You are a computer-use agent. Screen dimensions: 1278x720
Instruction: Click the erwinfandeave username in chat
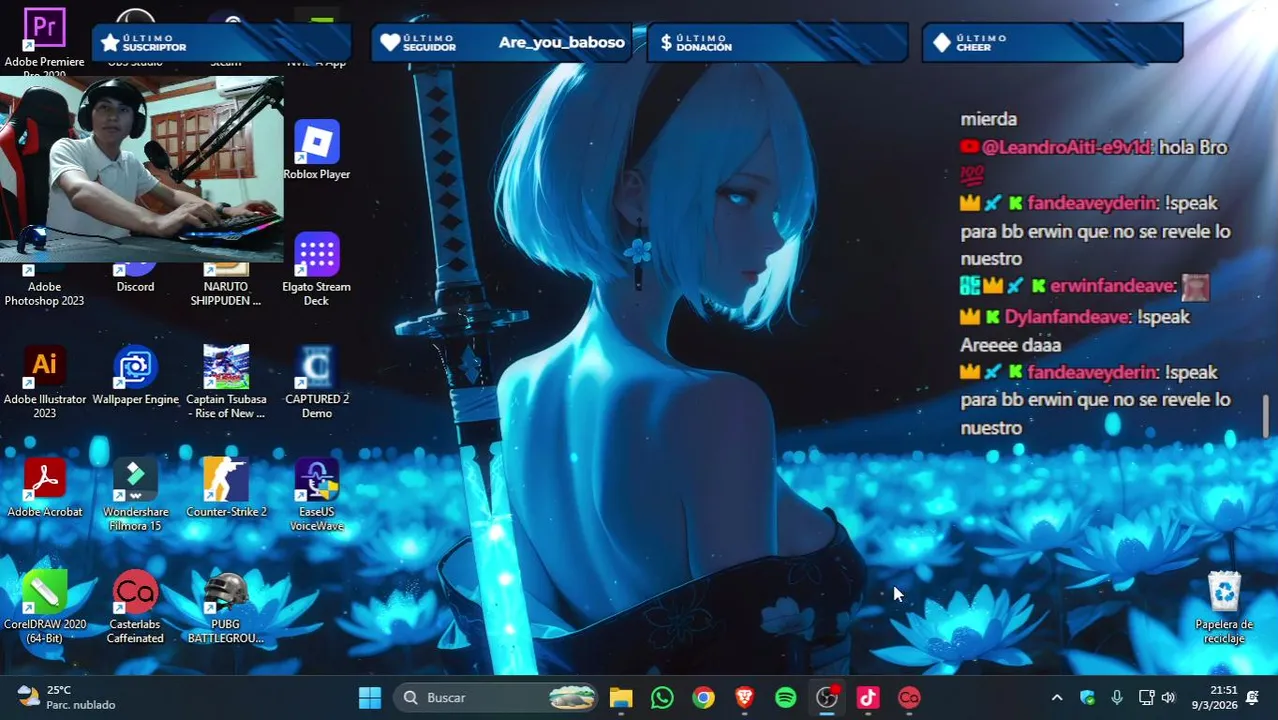click(1112, 286)
